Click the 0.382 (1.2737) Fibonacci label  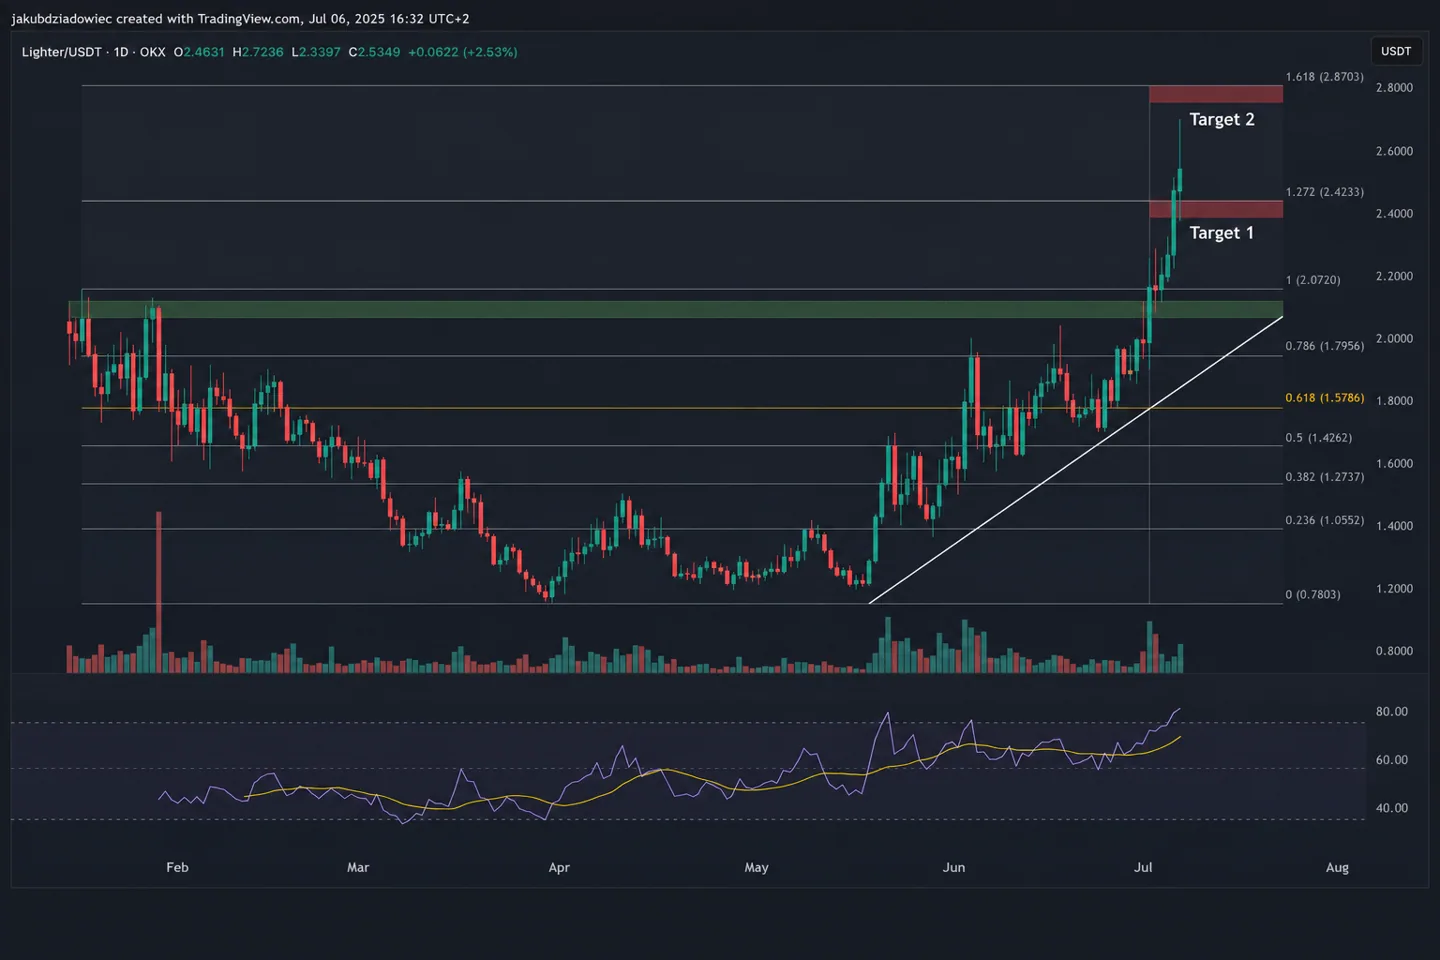pos(1325,477)
